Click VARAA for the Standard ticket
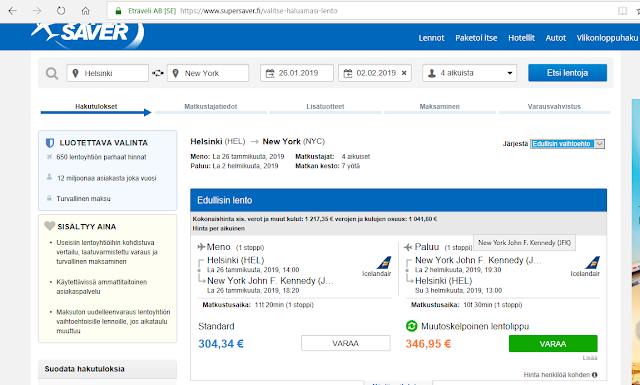Screen dimensions: 640x385 [x=346, y=343]
